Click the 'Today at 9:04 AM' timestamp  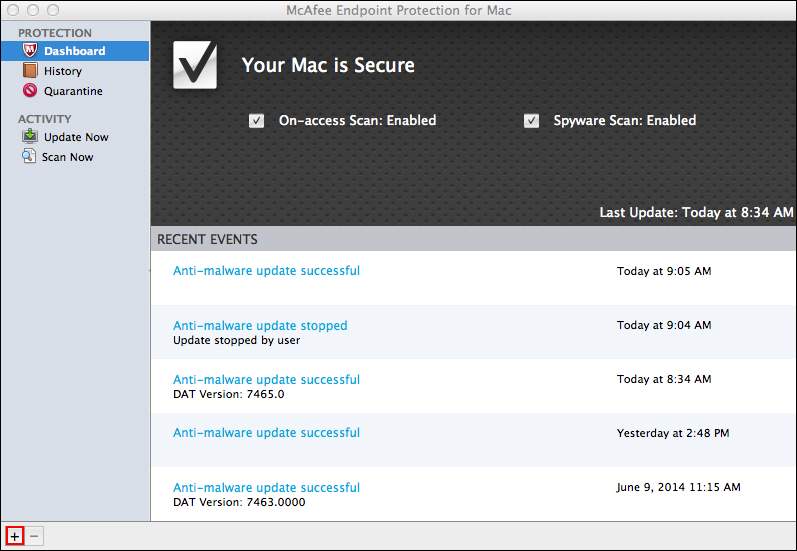(664, 325)
